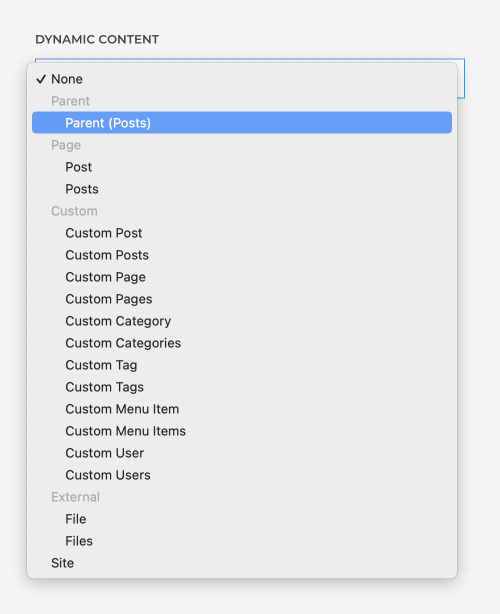This screenshot has height=614, width=500.
Task: Choose Custom Posts as dynamic content
Action: coord(242,255)
